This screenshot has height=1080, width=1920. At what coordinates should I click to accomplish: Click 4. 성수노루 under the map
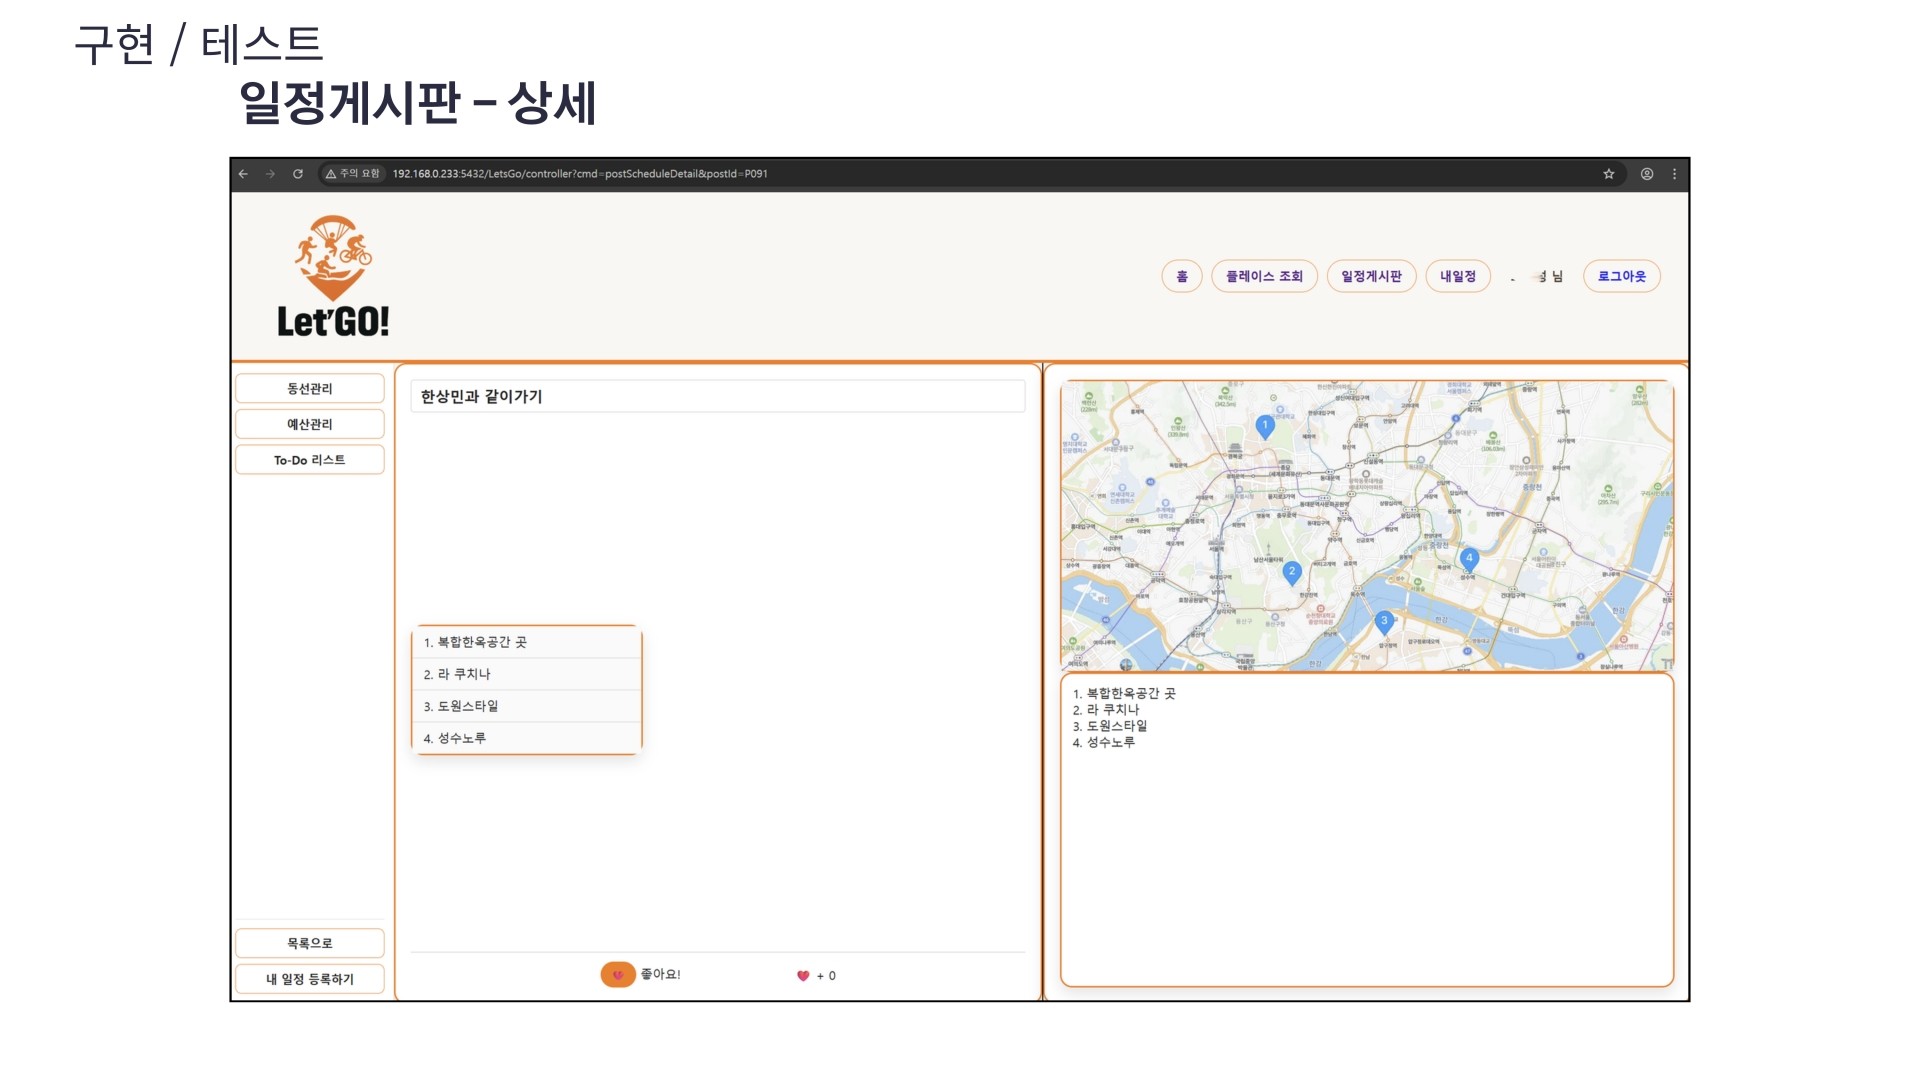pos(1104,742)
